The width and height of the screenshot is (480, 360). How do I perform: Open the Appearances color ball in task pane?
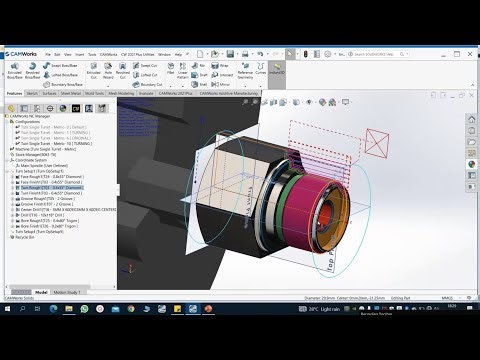(x=471, y=164)
